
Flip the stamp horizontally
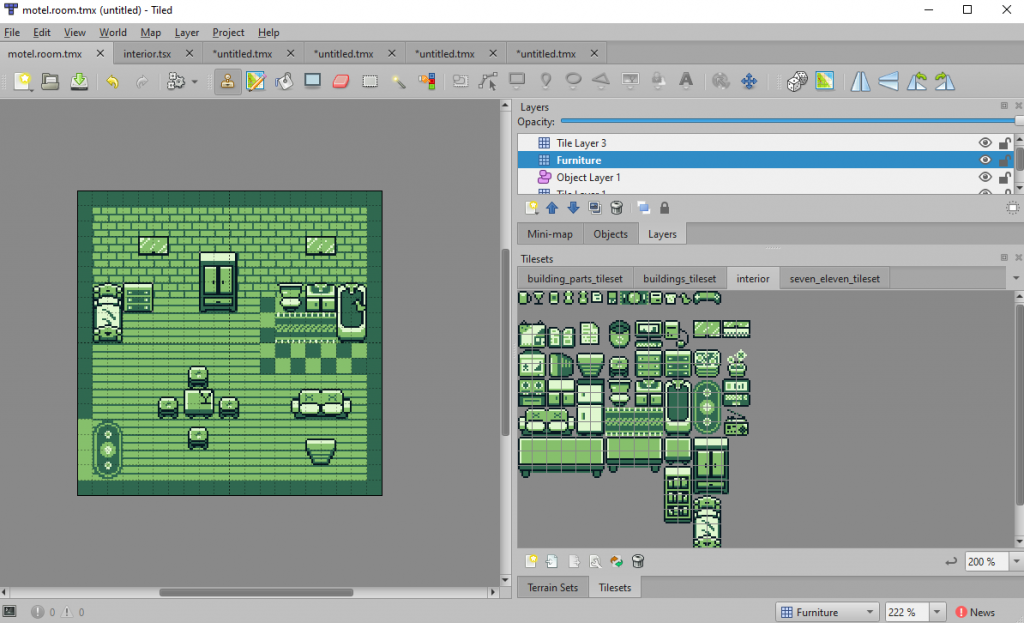click(861, 81)
